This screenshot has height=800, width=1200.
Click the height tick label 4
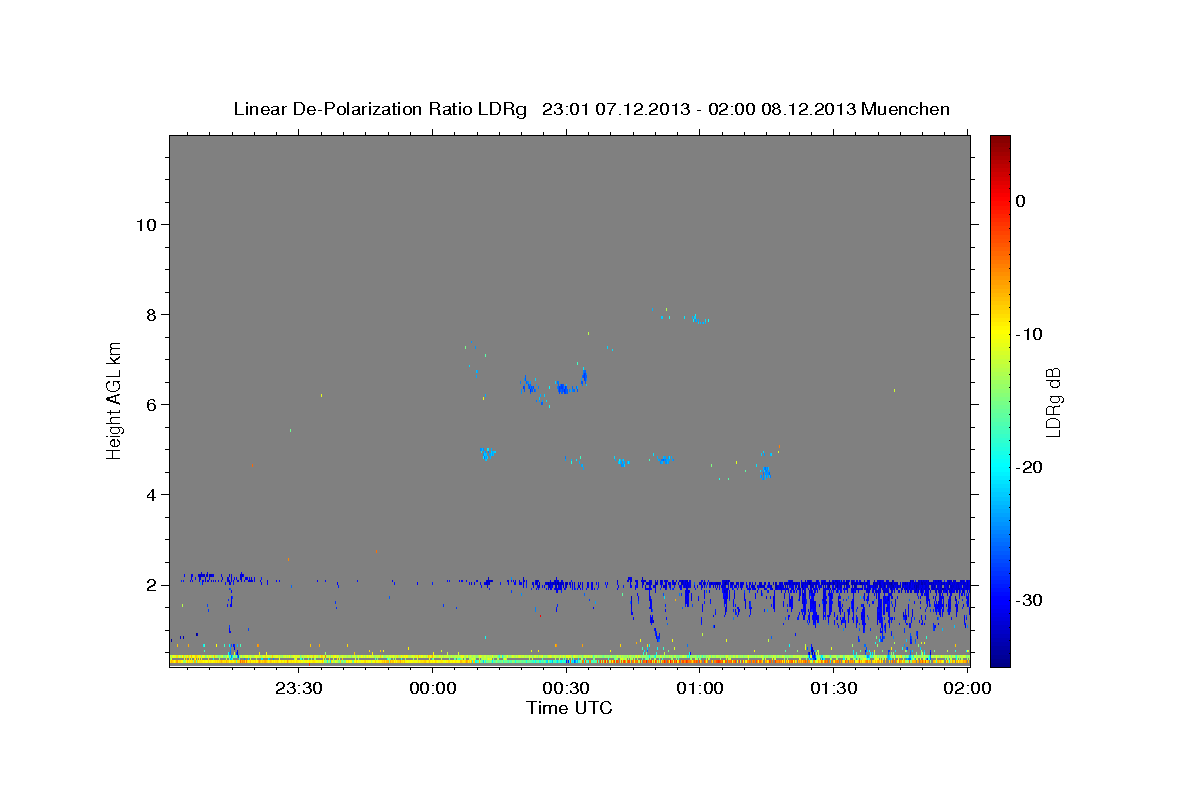click(150, 494)
